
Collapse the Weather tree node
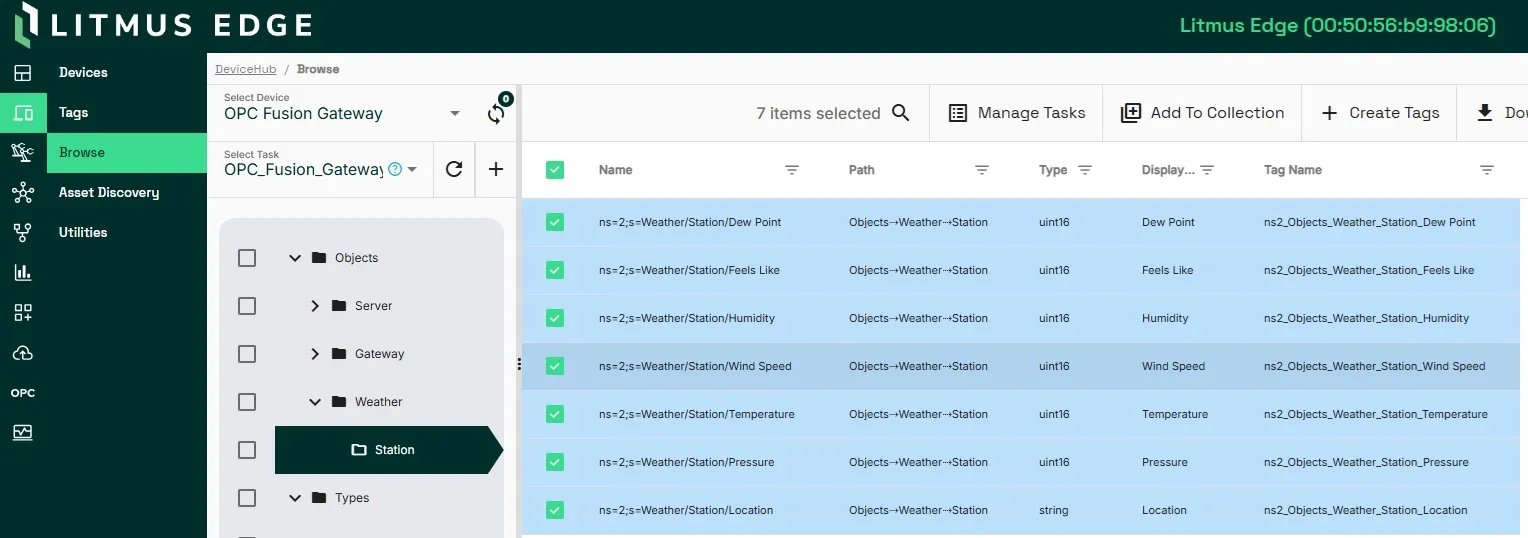pos(315,402)
